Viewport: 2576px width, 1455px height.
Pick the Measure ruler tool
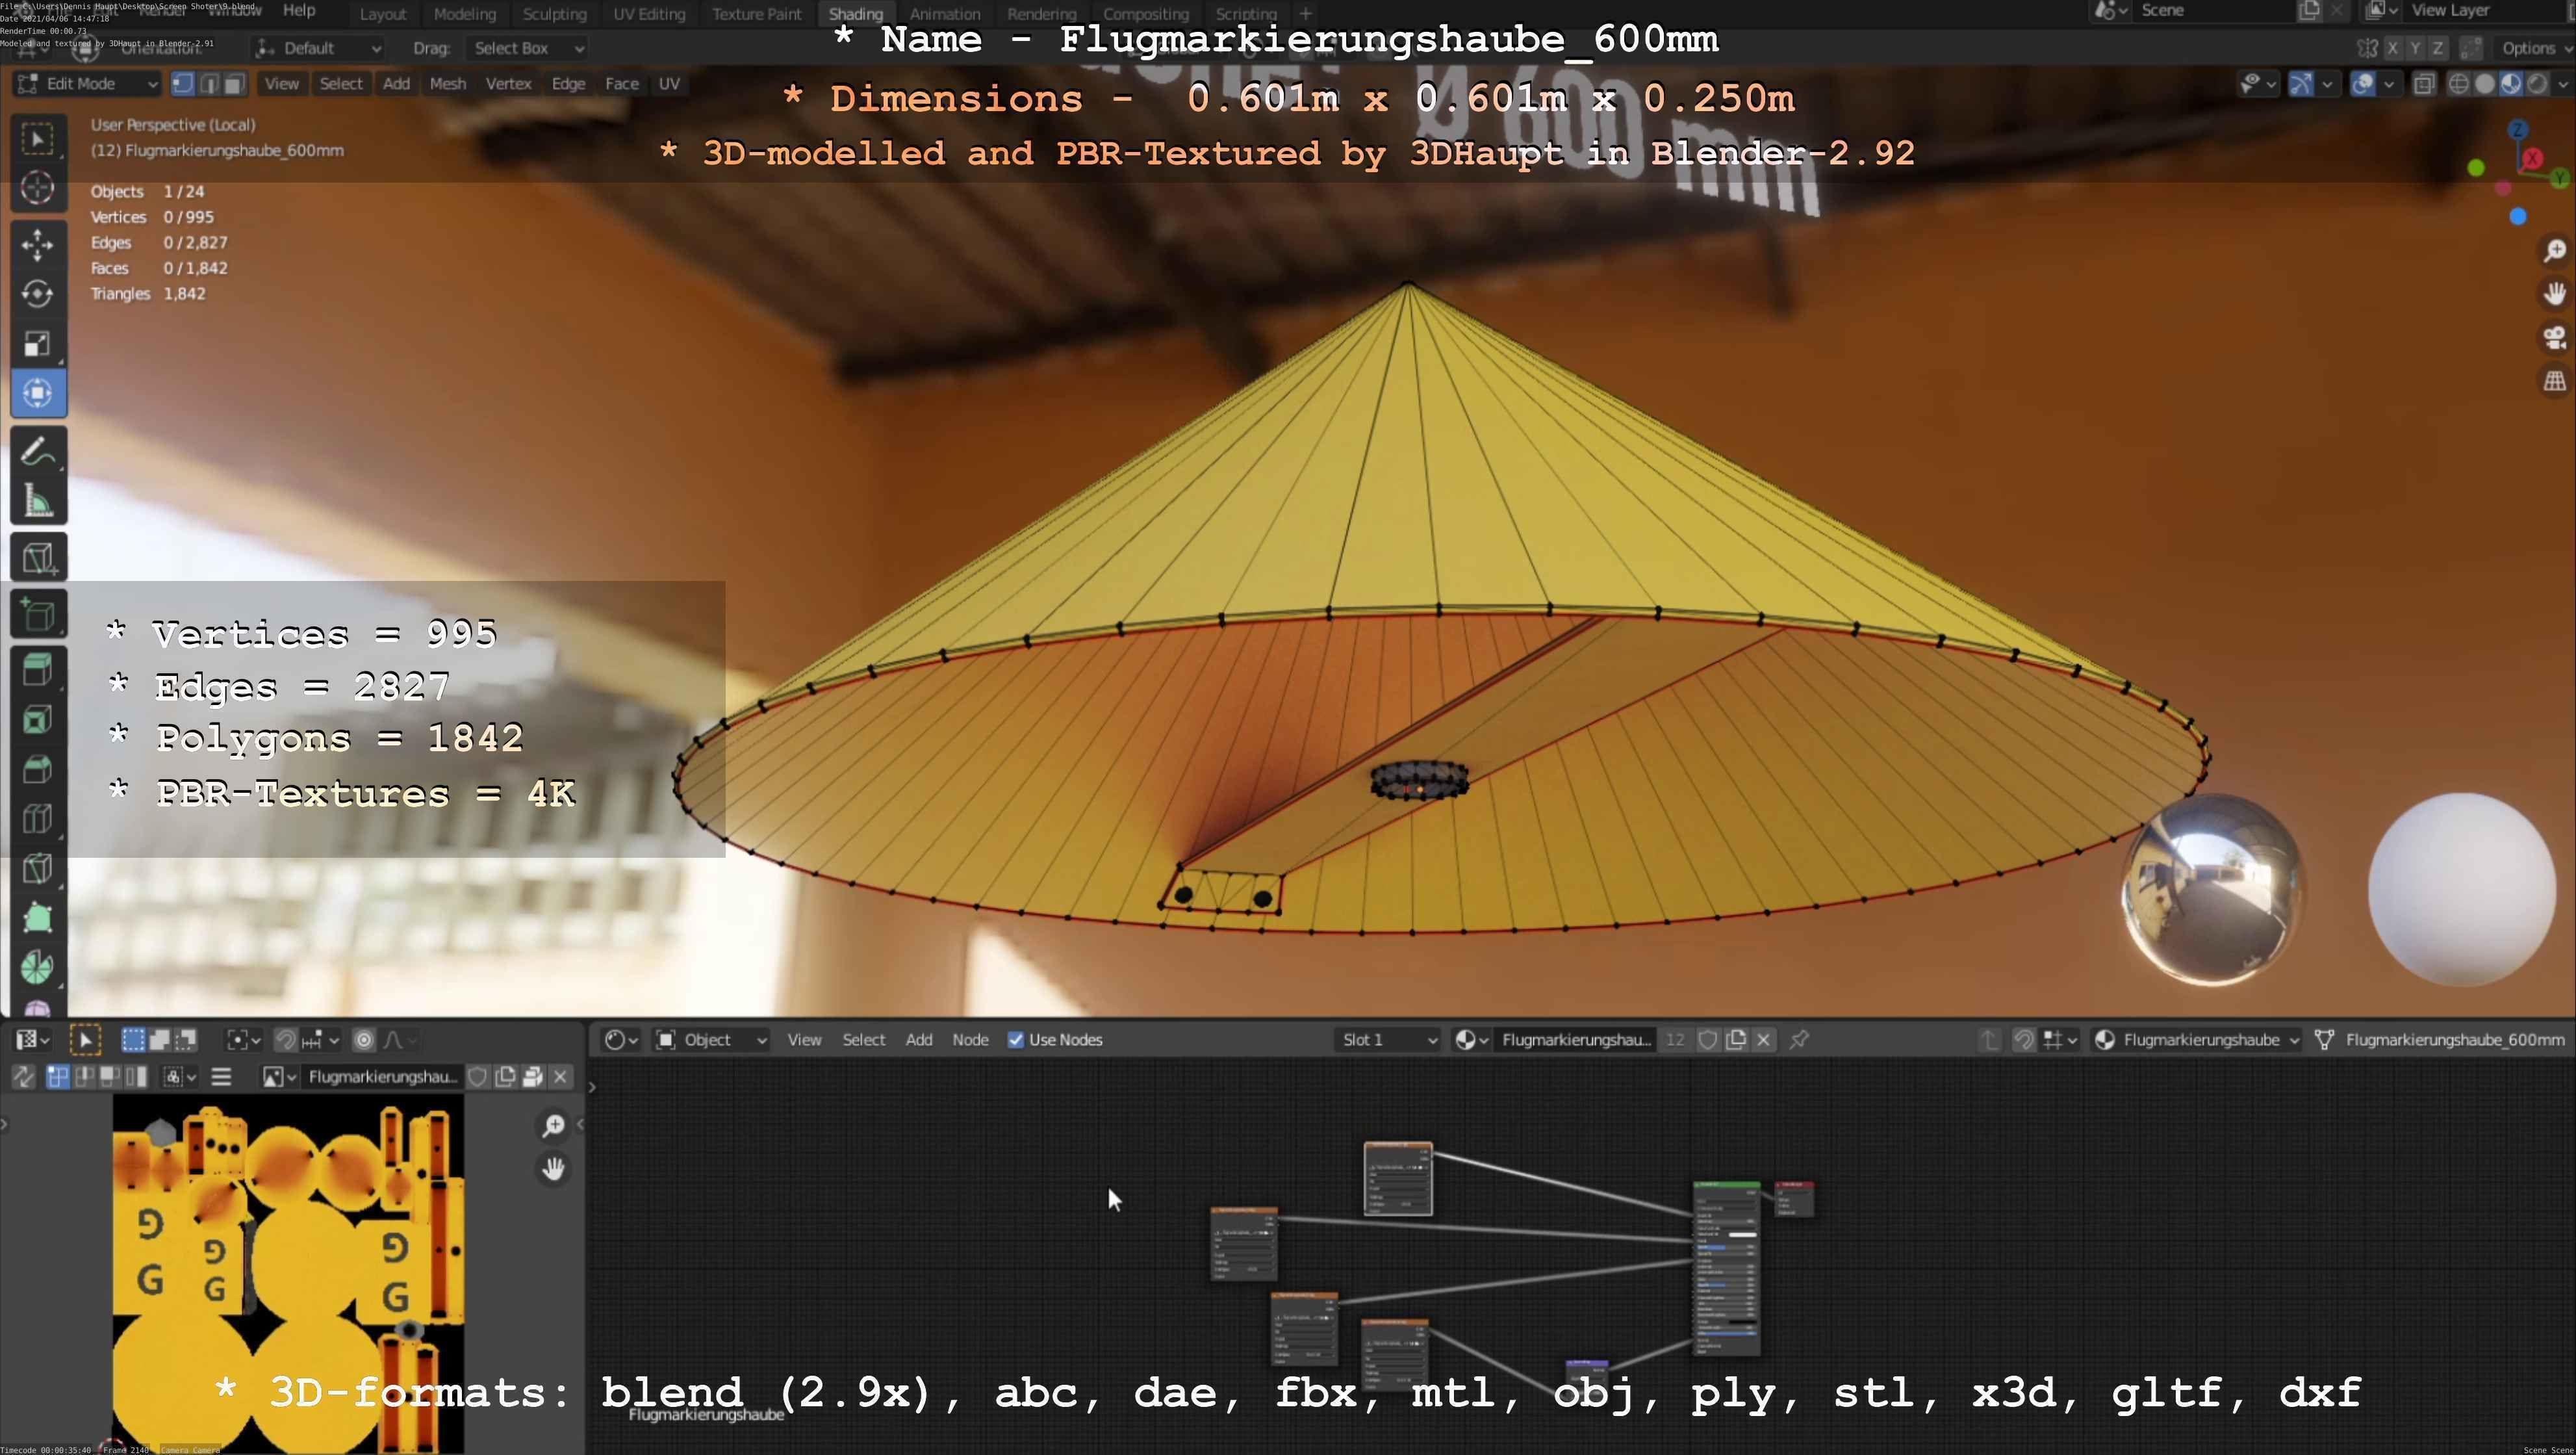[38, 501]
